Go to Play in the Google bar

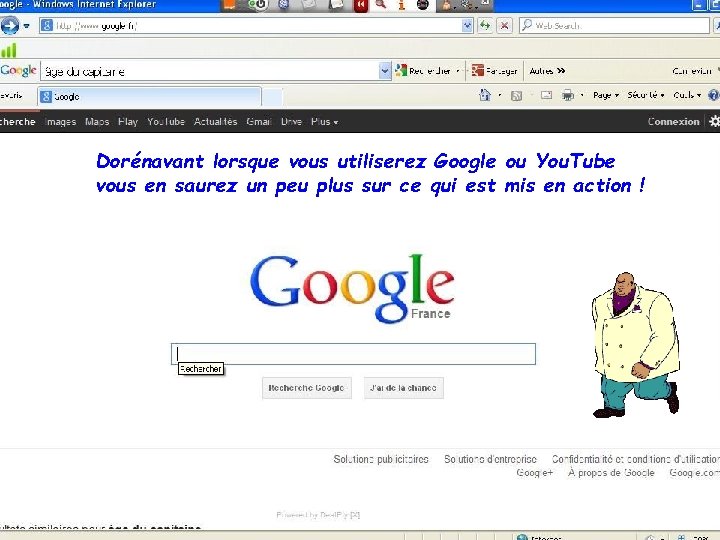(128, 122)
